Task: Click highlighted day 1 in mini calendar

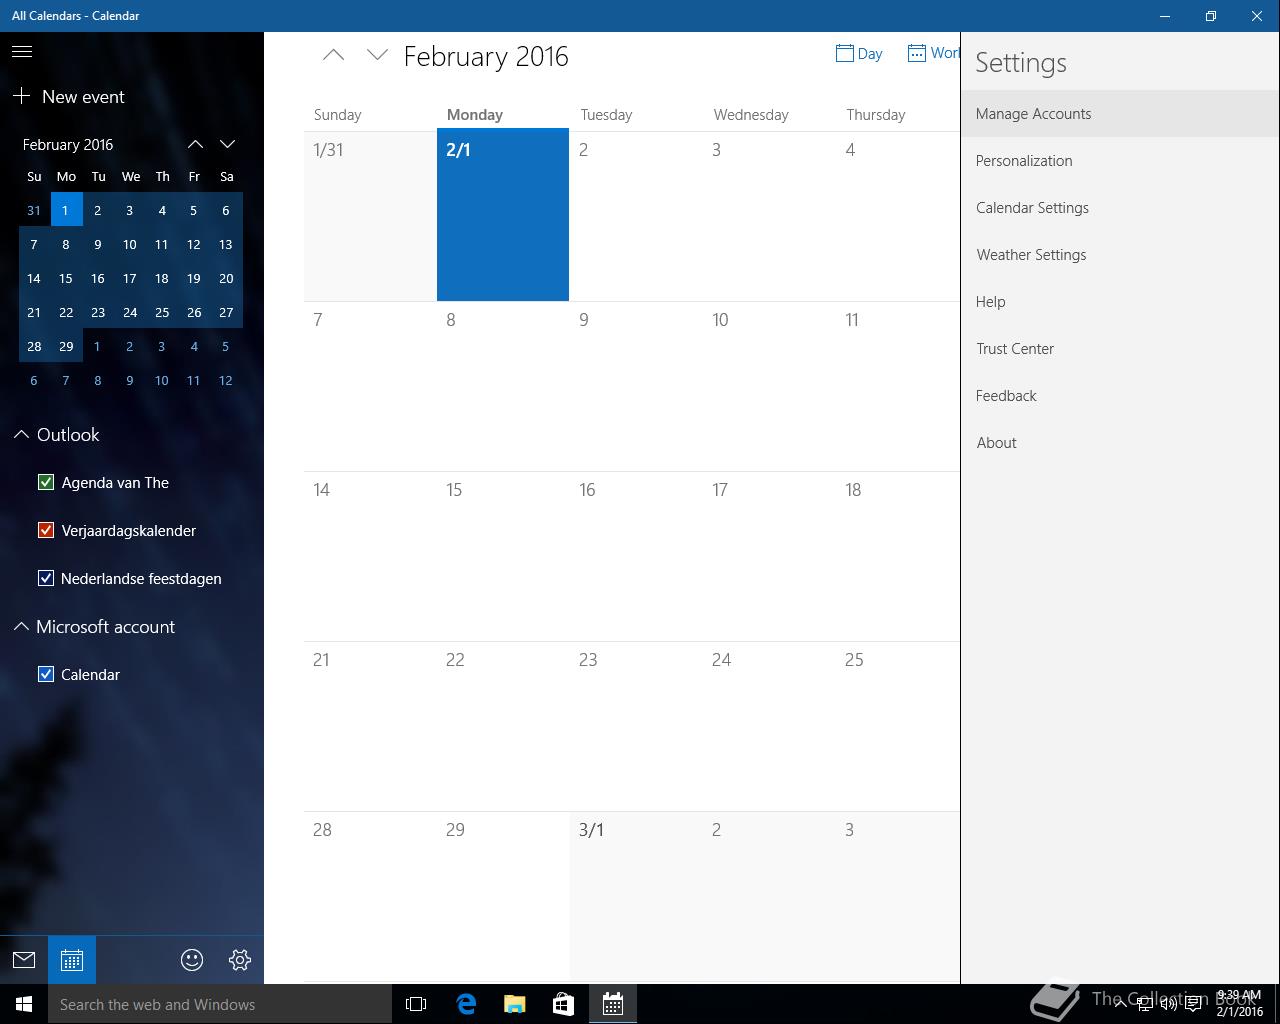Action: 66,210
